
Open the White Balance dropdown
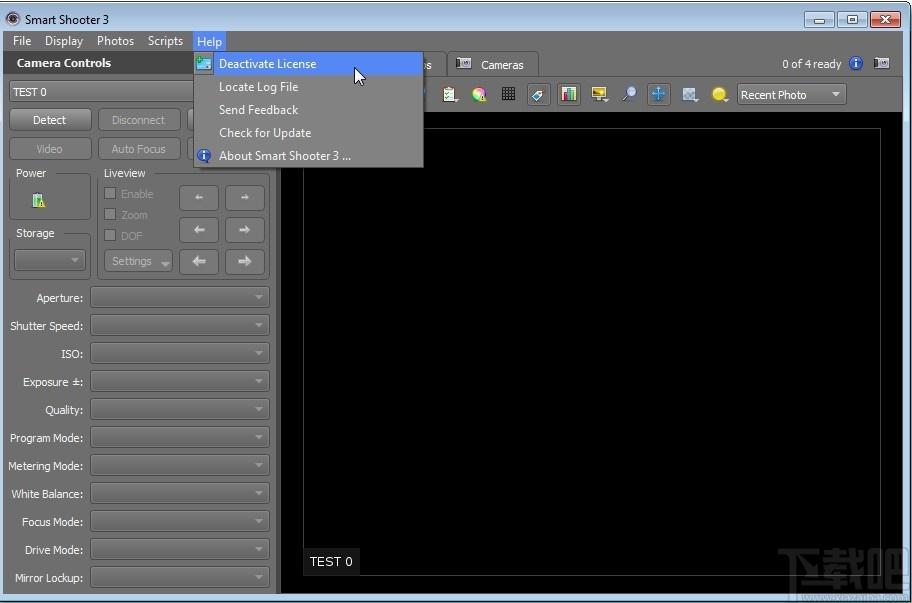pyautogui.click(x=180, y=493)
